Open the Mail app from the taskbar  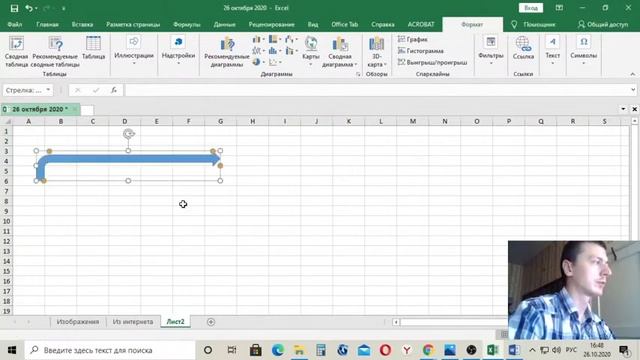pos(364,350)
